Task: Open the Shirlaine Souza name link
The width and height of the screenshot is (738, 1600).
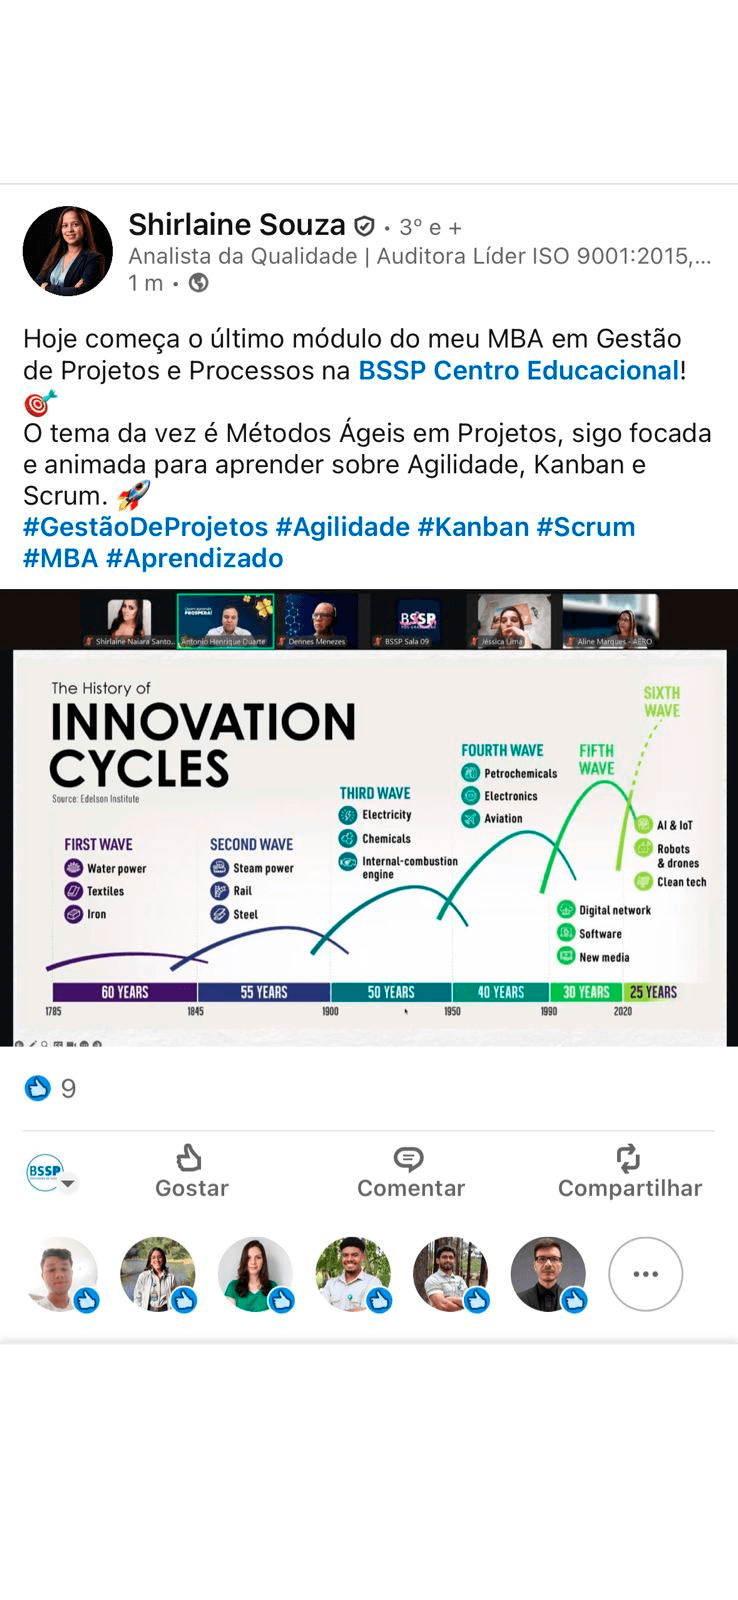Action: [236, 225]
